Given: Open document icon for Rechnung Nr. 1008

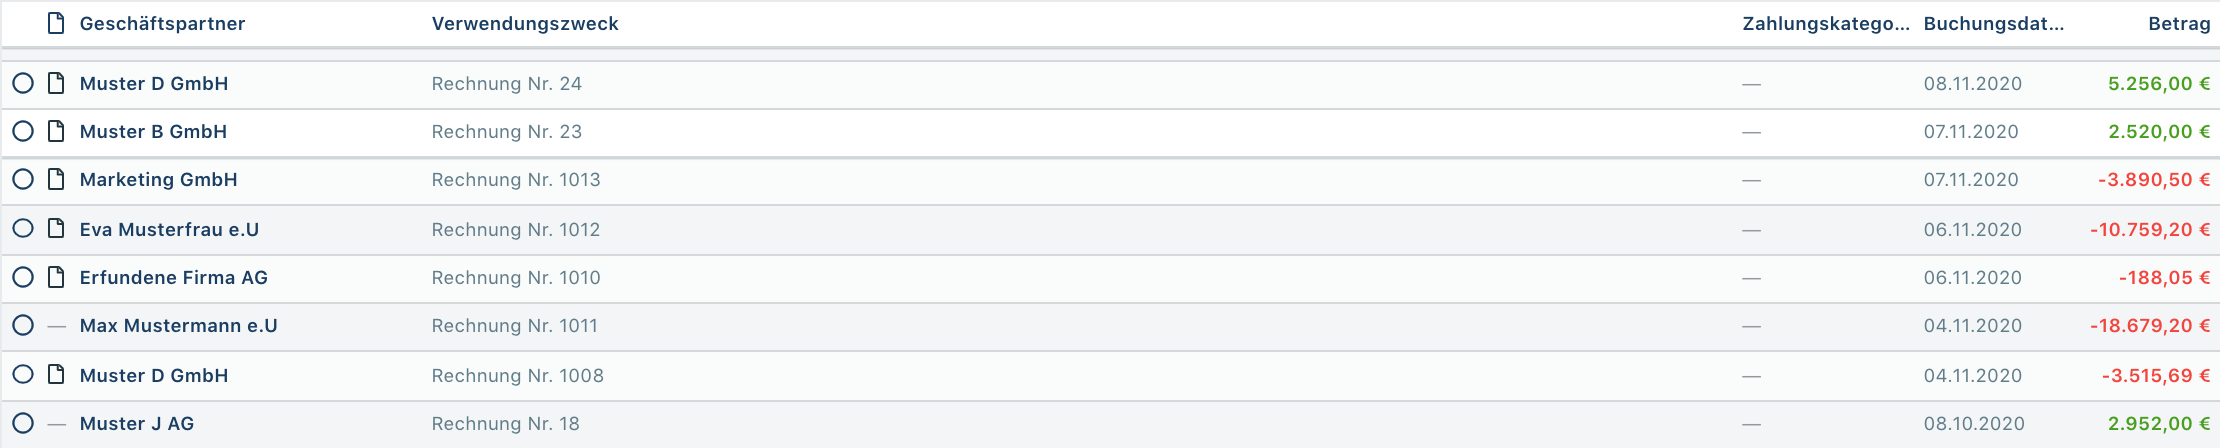Looking at the screenshot, I should (x=57, y=375).
